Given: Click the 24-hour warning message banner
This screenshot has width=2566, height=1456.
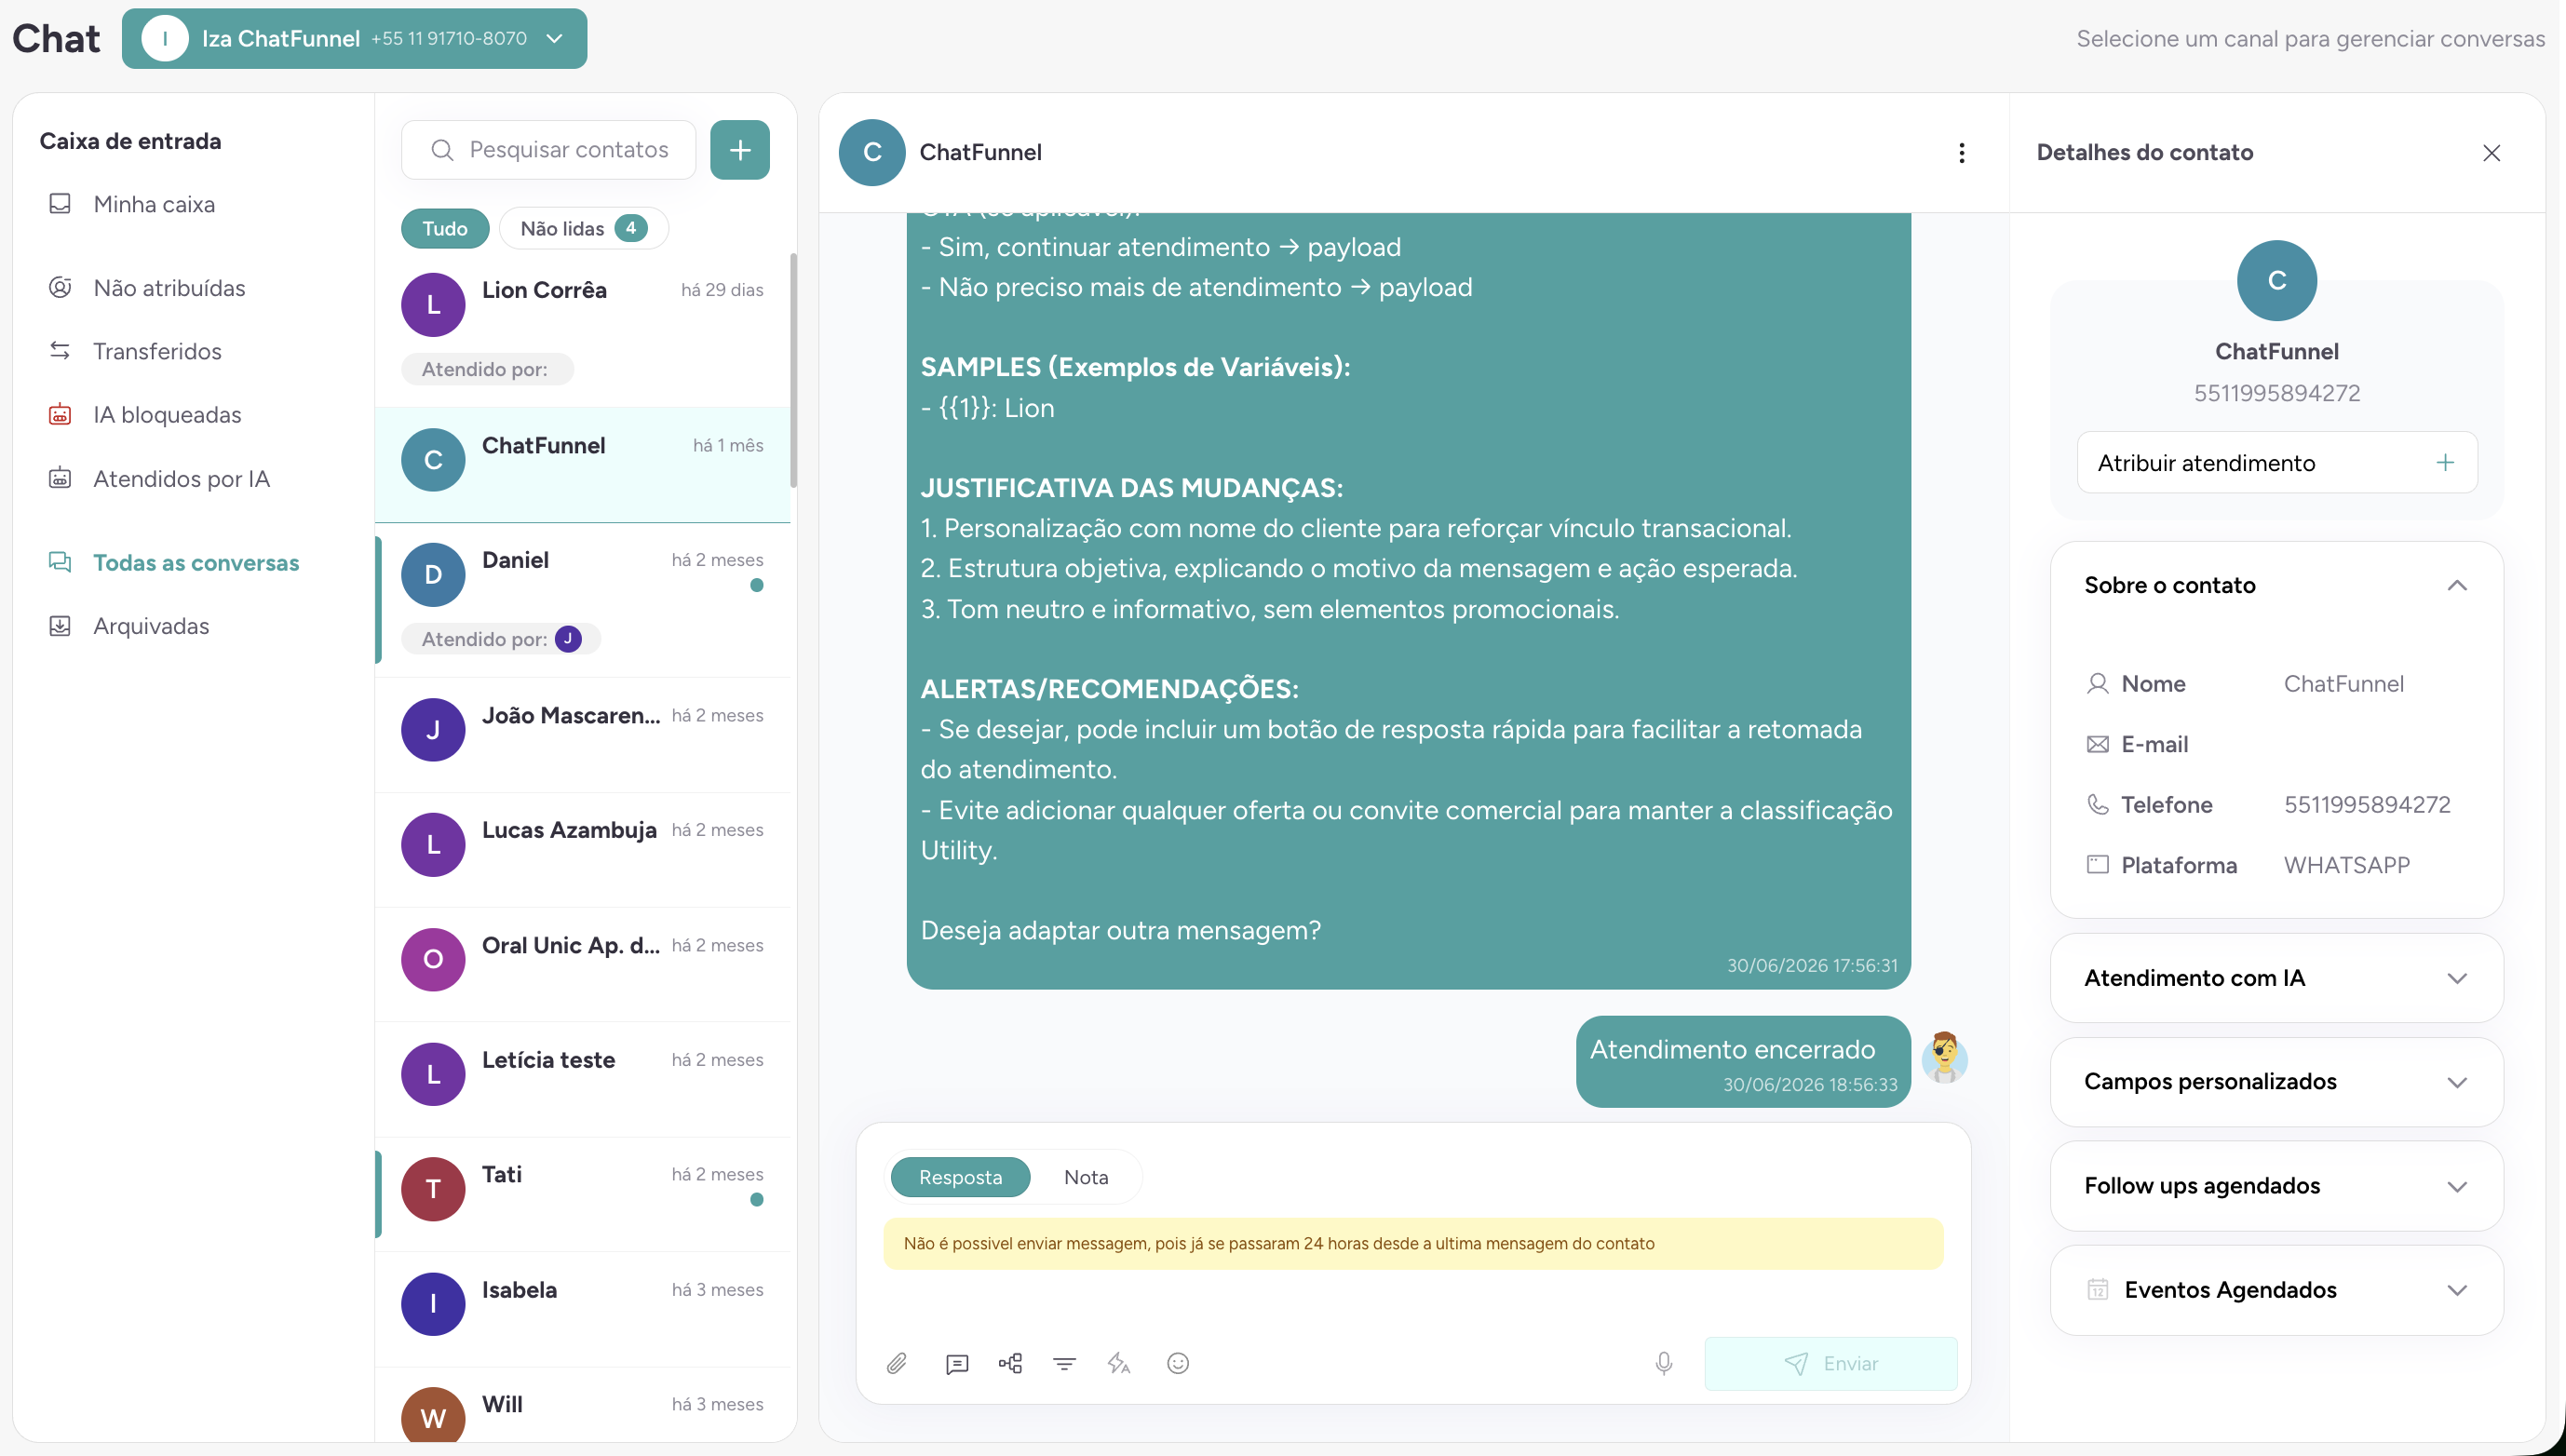Looking at the screenshot, I should coord(1413,1244).
